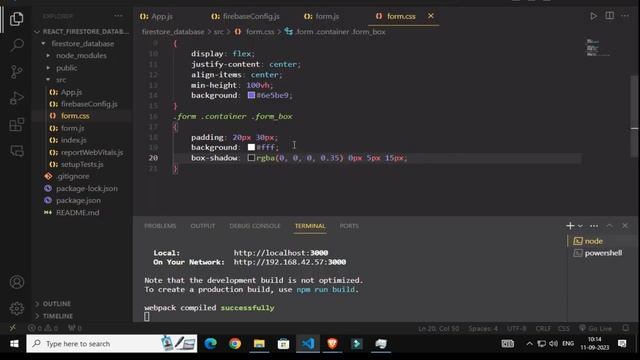Open Run and Debug view

coord(16,98)
